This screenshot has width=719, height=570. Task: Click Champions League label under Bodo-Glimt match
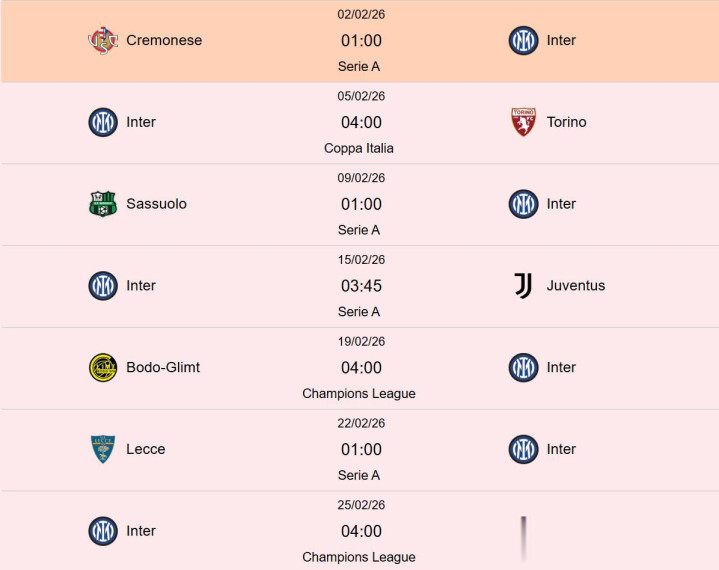coord(359,394)
